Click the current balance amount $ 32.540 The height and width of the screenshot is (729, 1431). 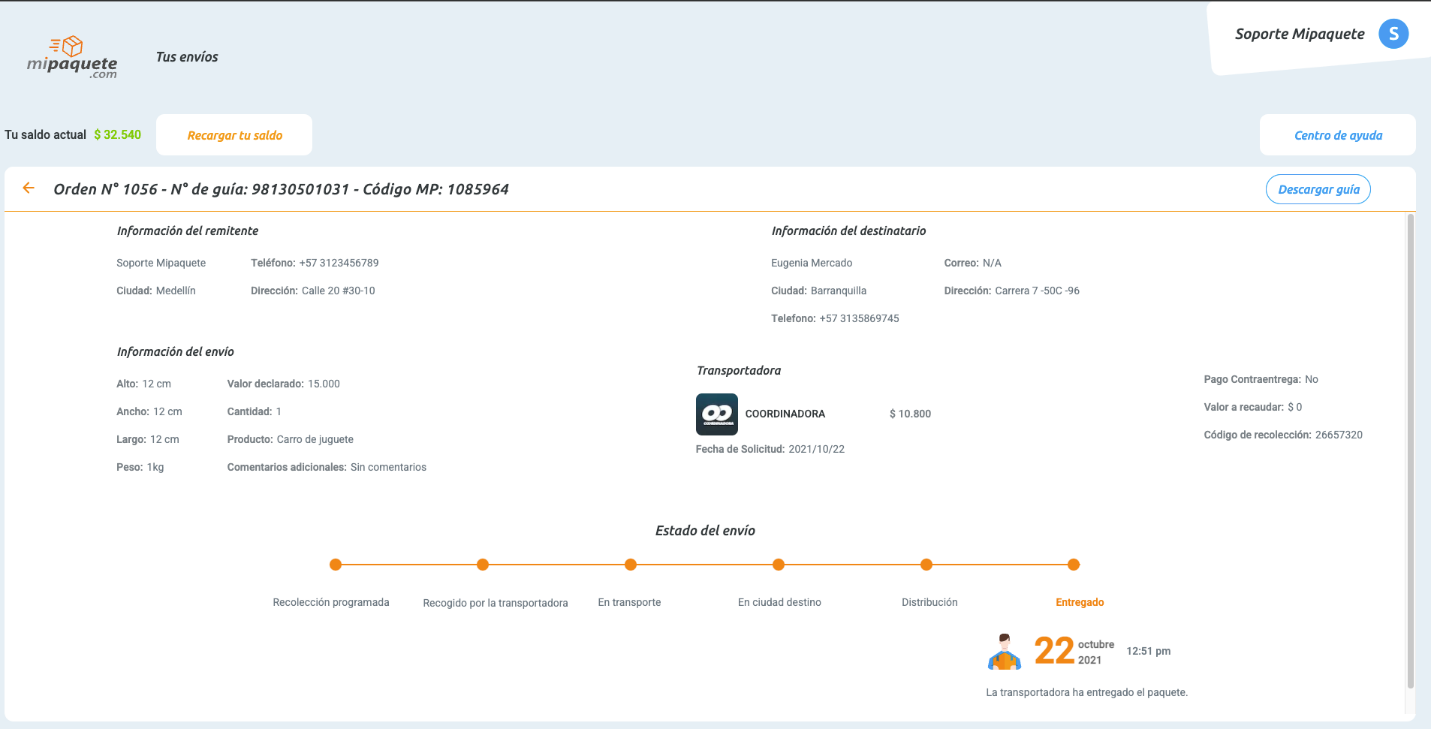click(117, 135)
